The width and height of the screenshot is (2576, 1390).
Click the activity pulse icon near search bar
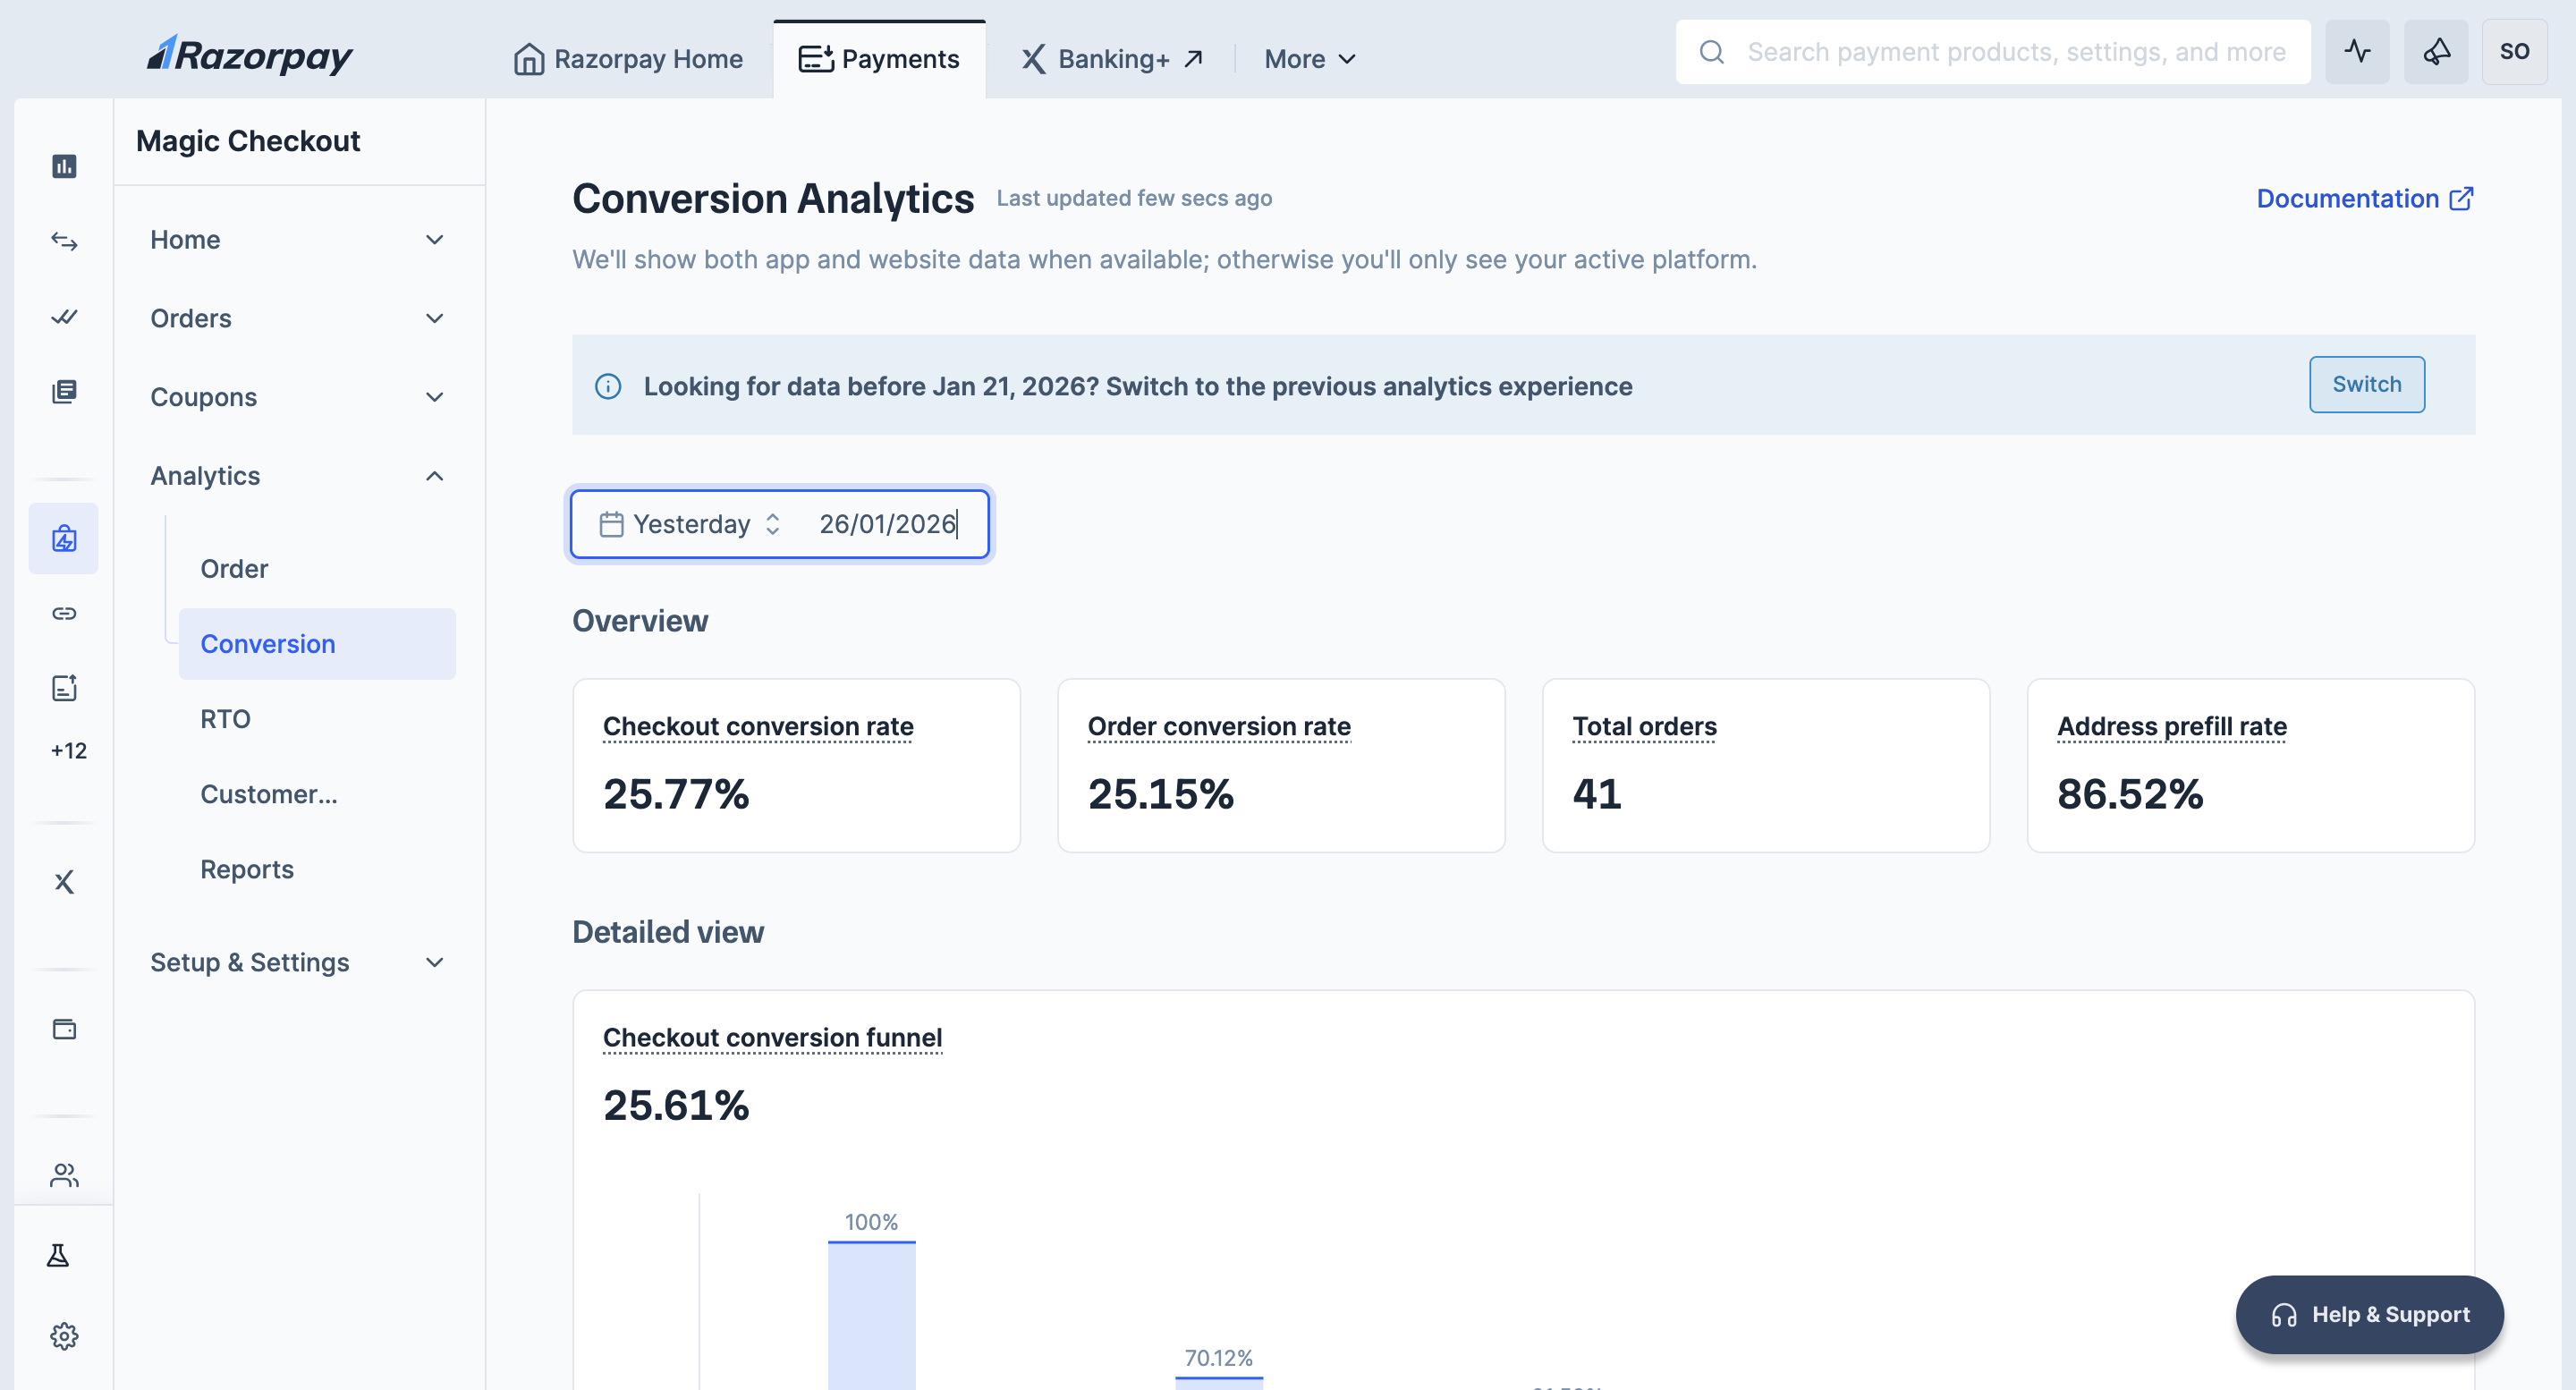coord(2357,51)
